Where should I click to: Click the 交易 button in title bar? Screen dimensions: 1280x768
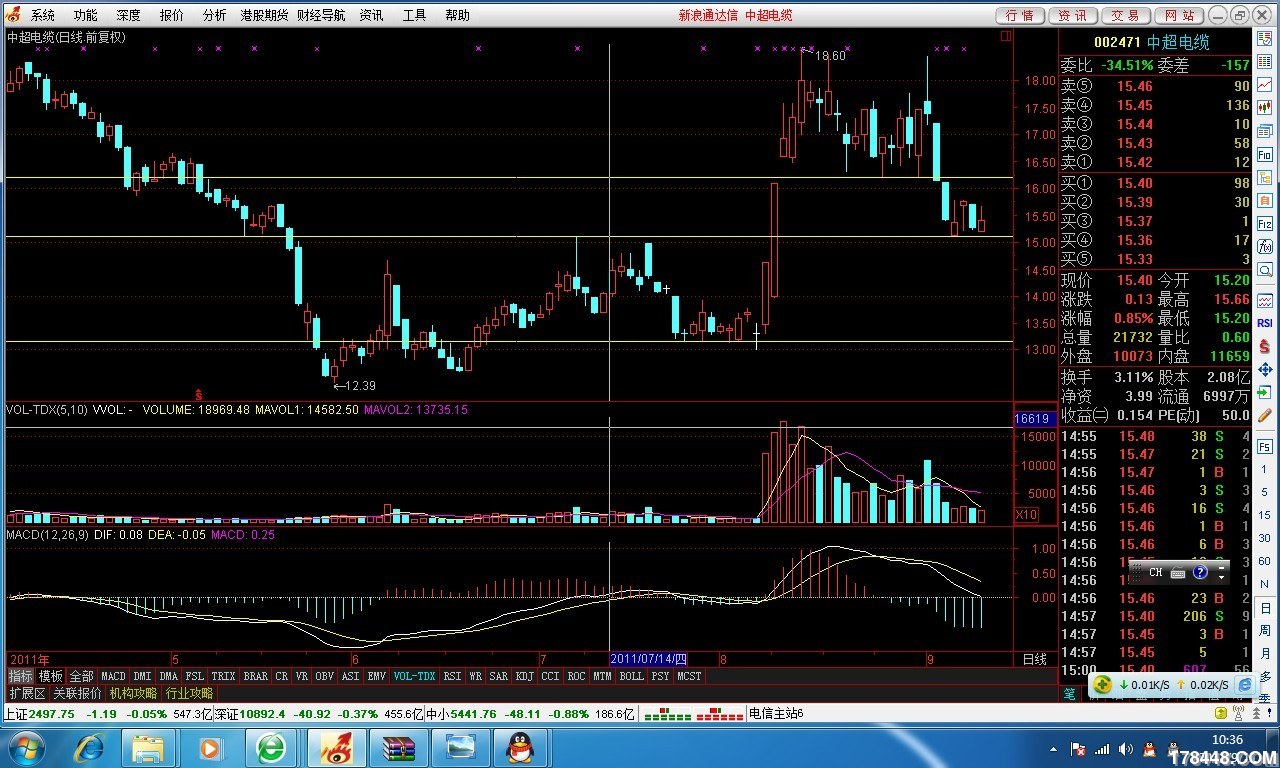[x=1126, y=15]
